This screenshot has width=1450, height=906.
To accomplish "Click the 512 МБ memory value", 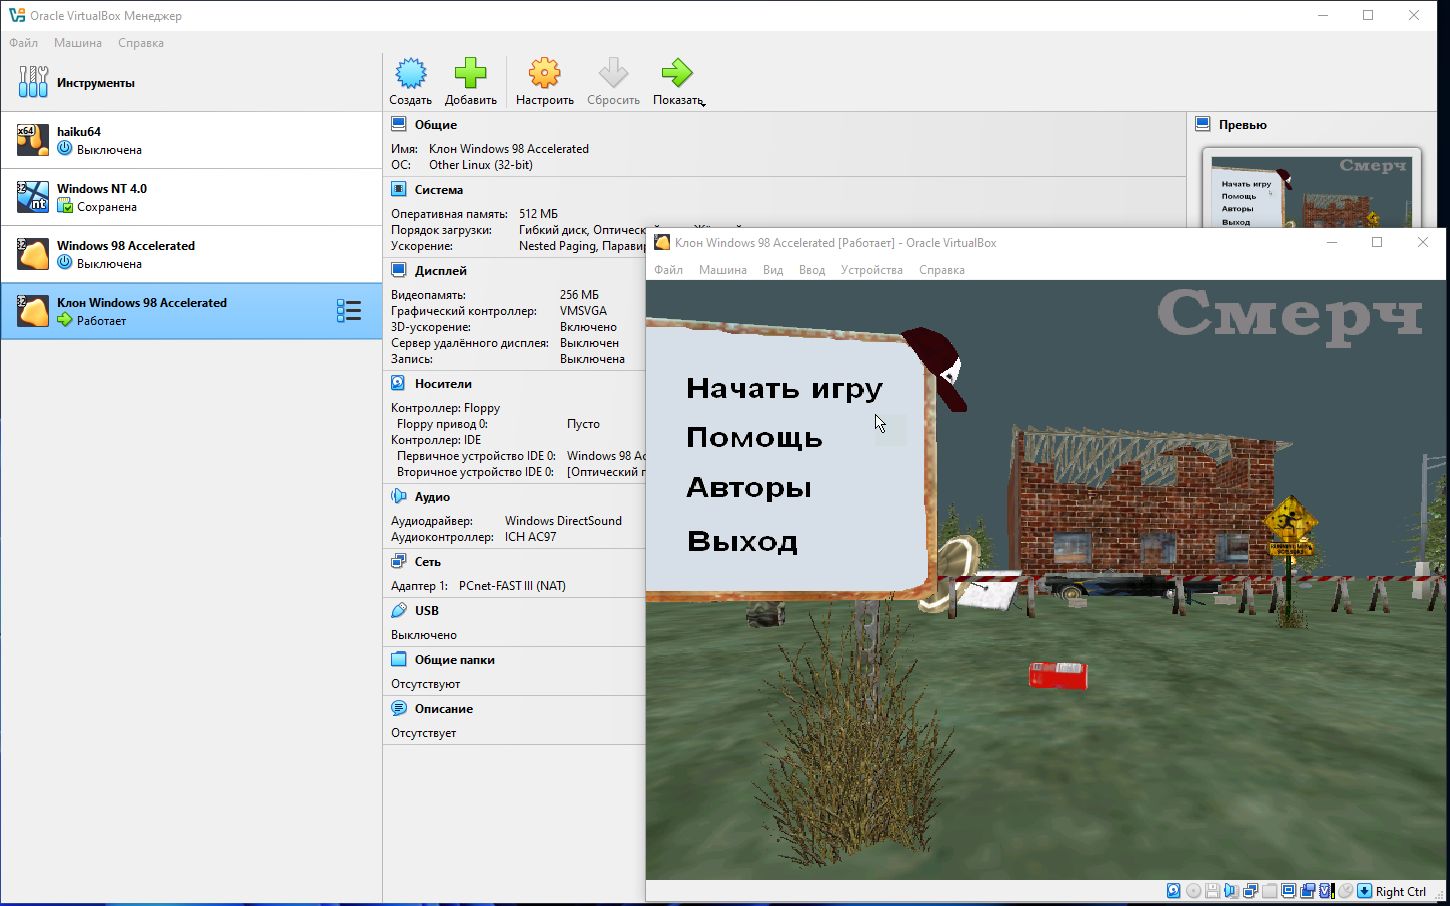I will click(539, 214).
